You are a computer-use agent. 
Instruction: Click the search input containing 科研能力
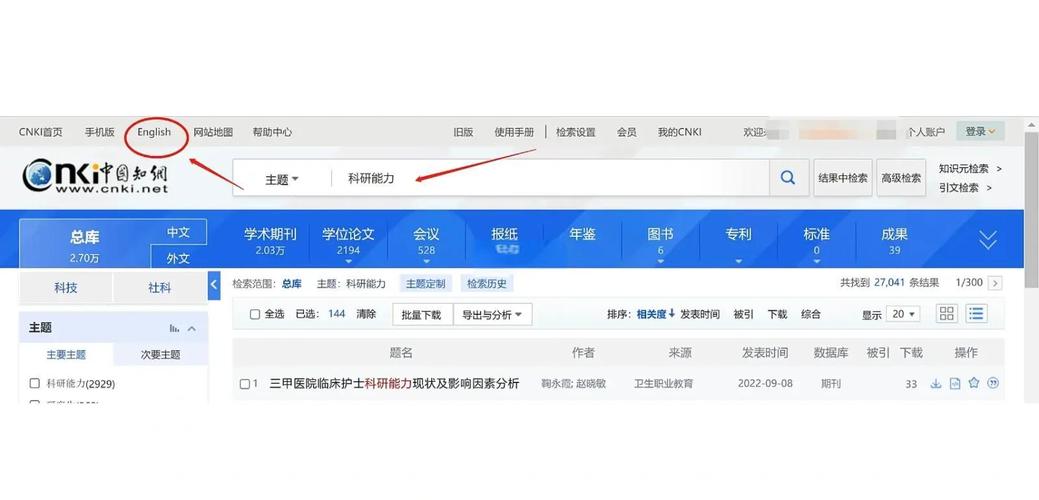click(550, 177)
